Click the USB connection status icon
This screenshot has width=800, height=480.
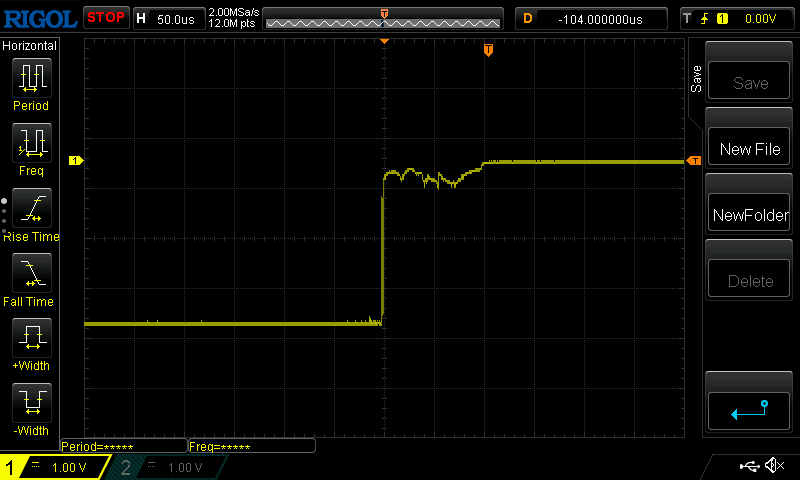coord(749,466)
